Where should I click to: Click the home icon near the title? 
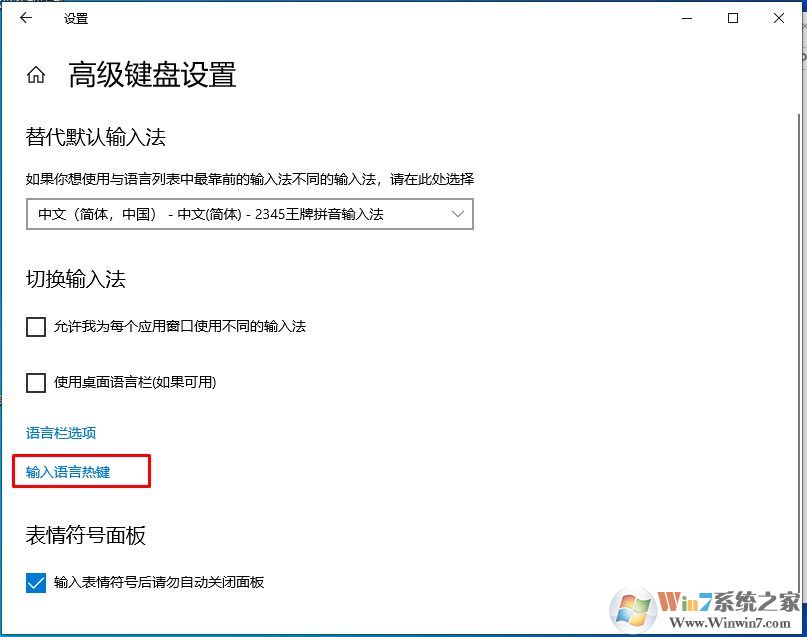coord(36,73)
